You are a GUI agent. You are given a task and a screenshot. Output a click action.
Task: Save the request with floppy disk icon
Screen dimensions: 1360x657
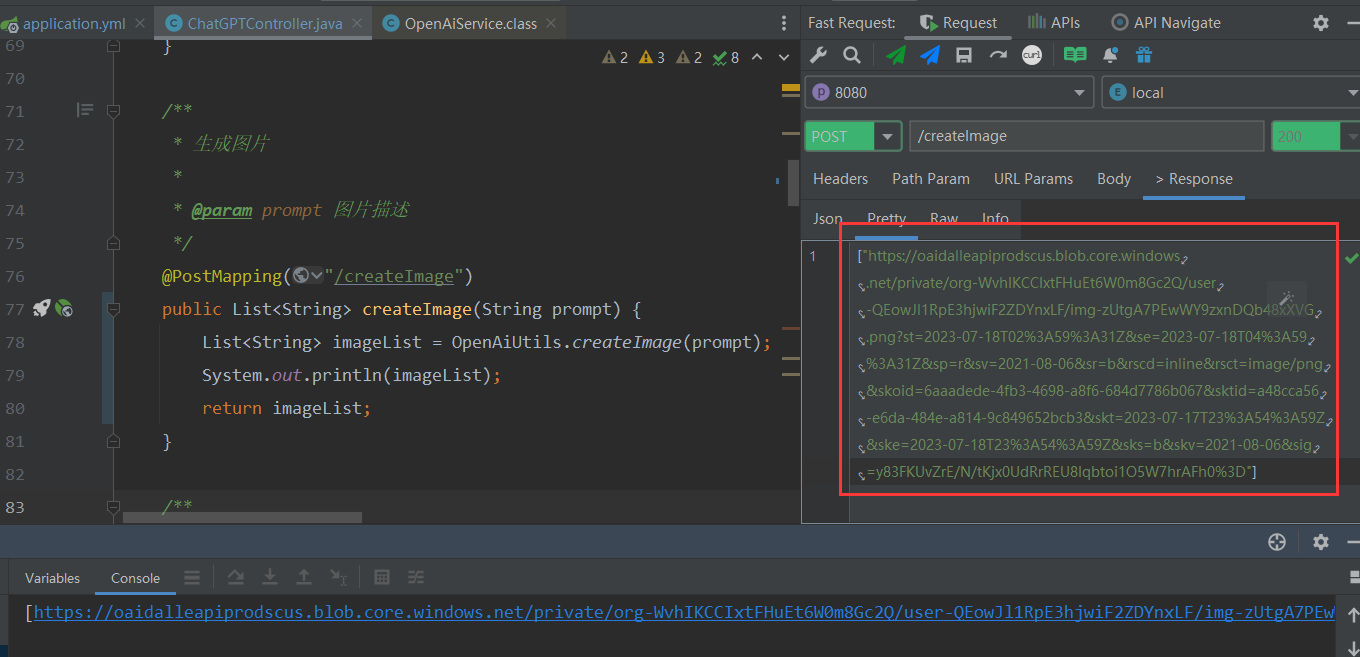pos(964,56)
